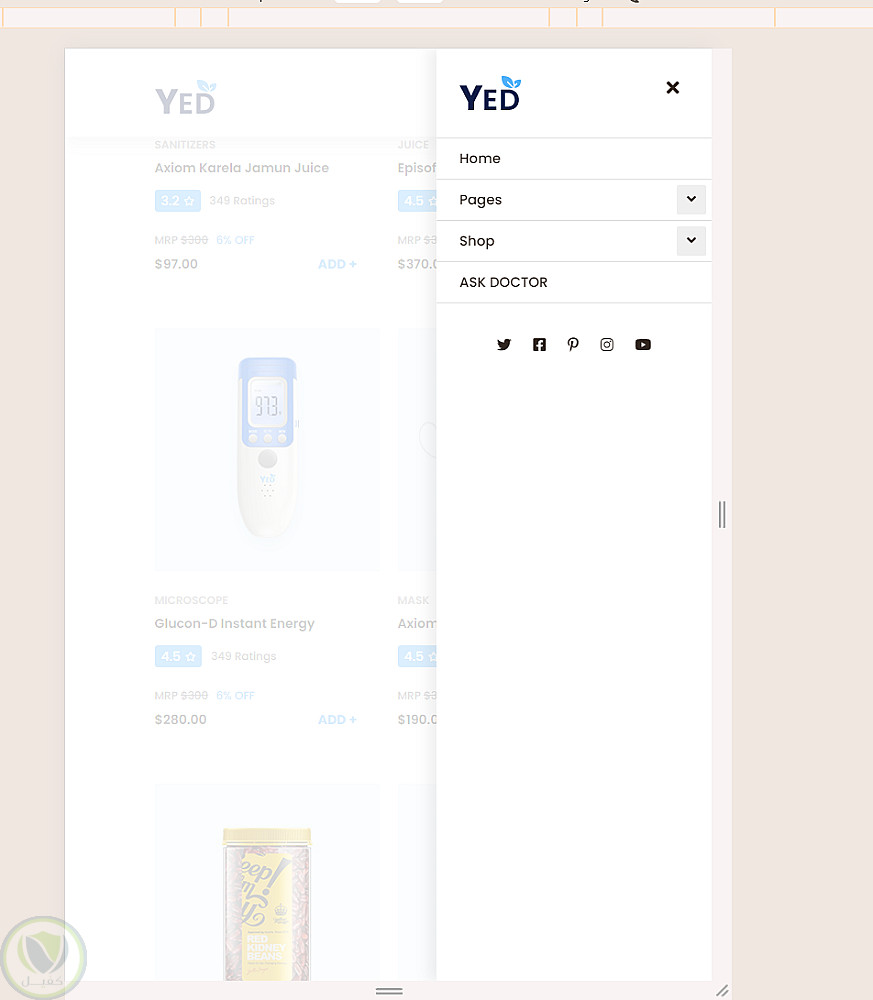Viewport: 873px width, 1000px height.
Task: Click the thermometer product thumbnail
Action: pos(267,449)
